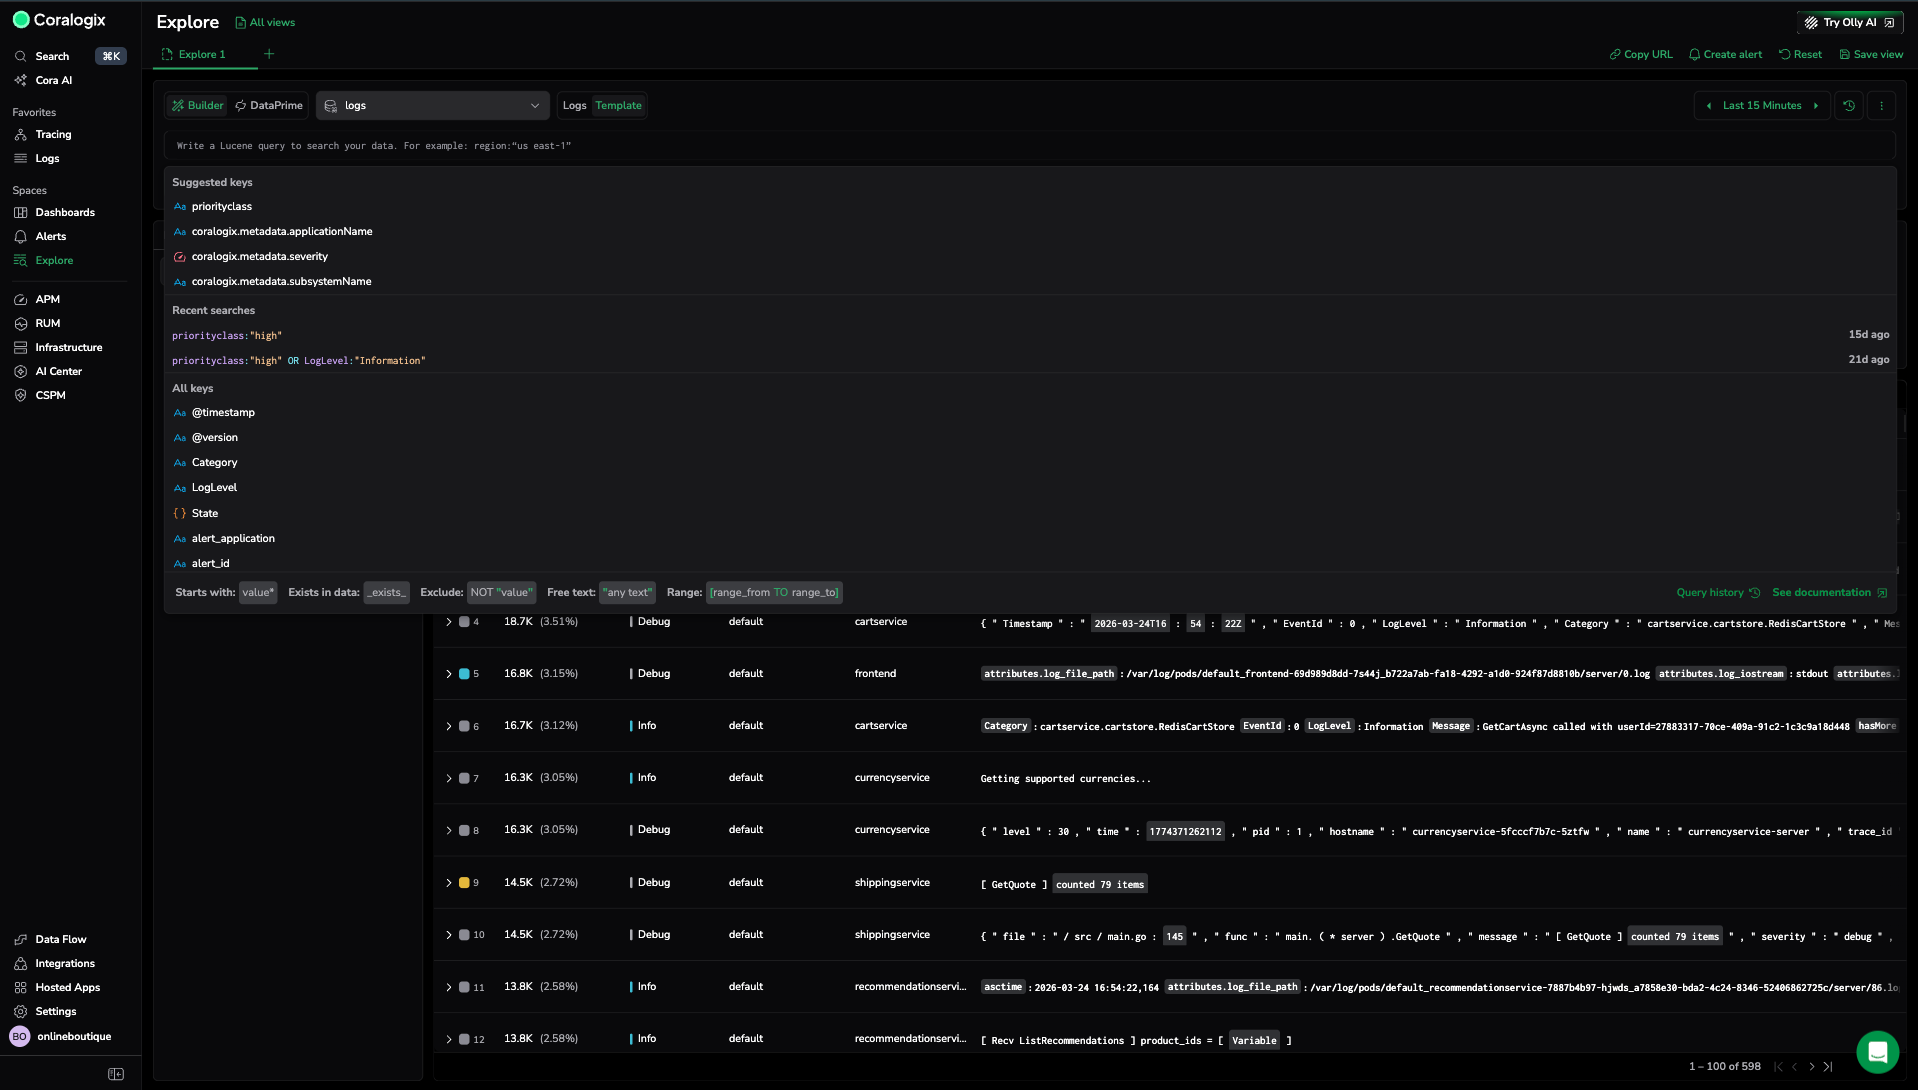1918x1090 pixels.
Task: Open CSPM from the sidebar
Action: (x=50, y=395)
